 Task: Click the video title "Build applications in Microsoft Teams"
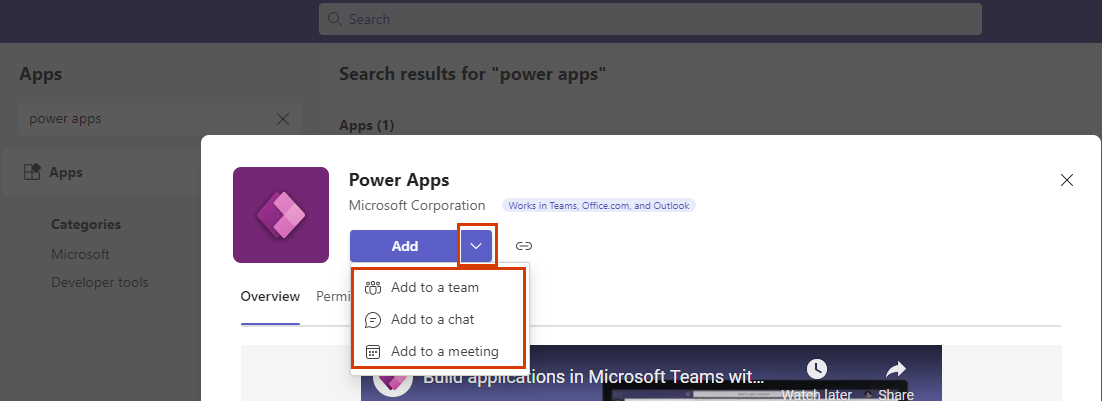(x=594, y=376)
